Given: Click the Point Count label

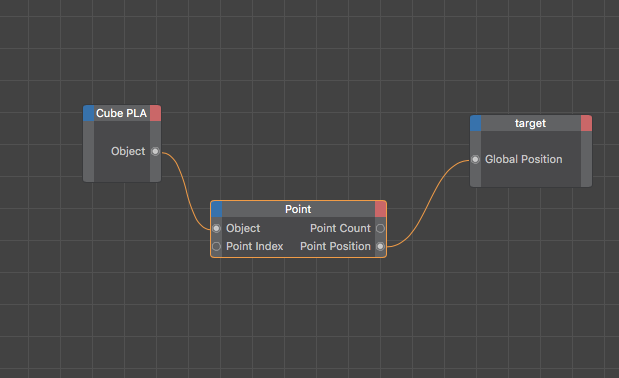Looking at the screenshot, I should (340, 228).
